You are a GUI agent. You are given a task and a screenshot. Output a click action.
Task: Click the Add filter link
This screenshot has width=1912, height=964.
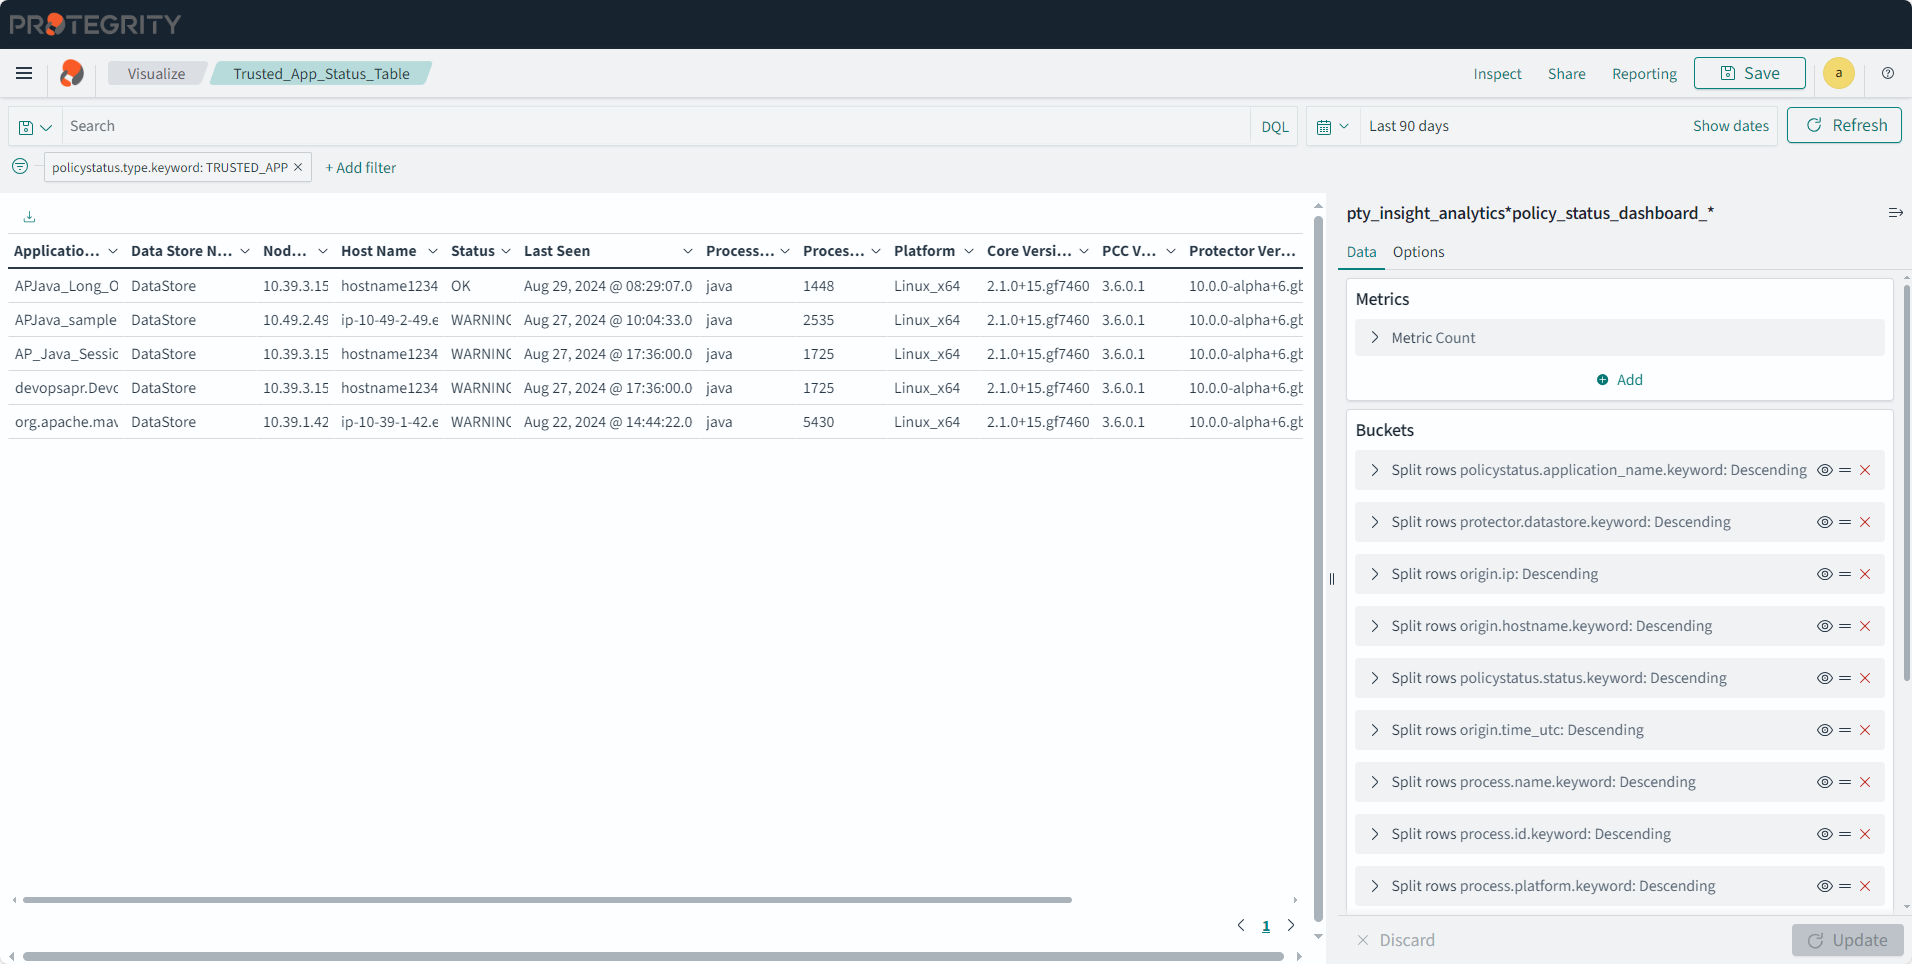360,168
